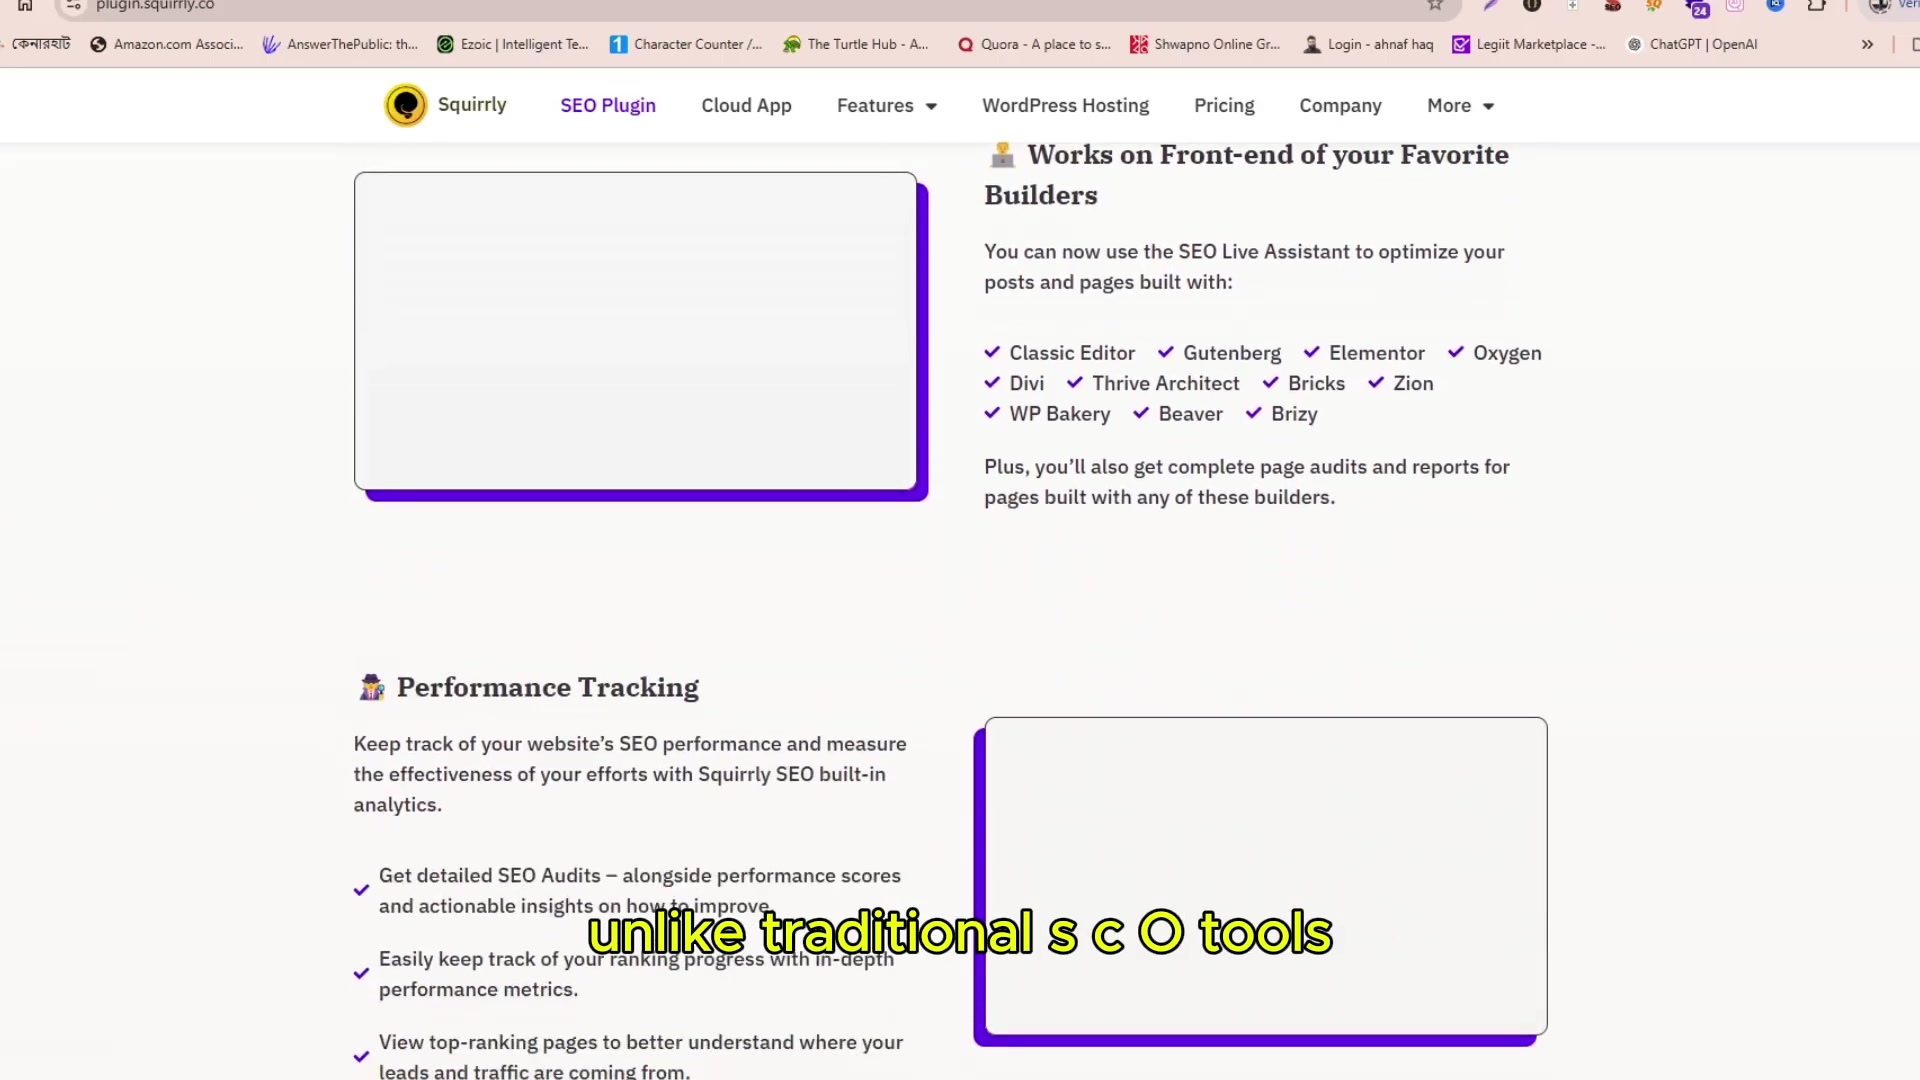1920x1080 pixels.
Task: Show hidden bookmarks with the double chevron
Action: coord(1867,44)
